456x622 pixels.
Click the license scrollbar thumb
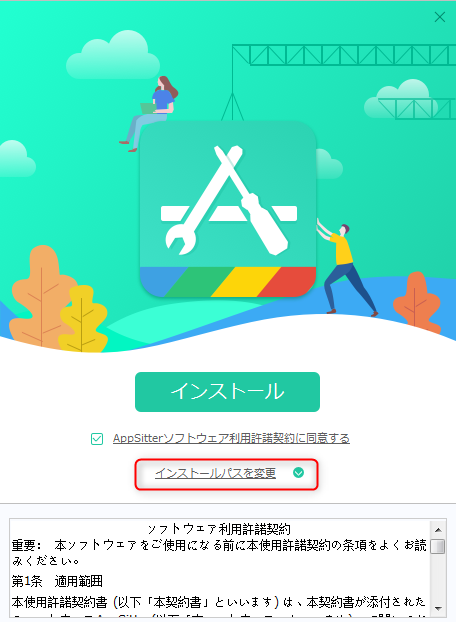point(438,546)
